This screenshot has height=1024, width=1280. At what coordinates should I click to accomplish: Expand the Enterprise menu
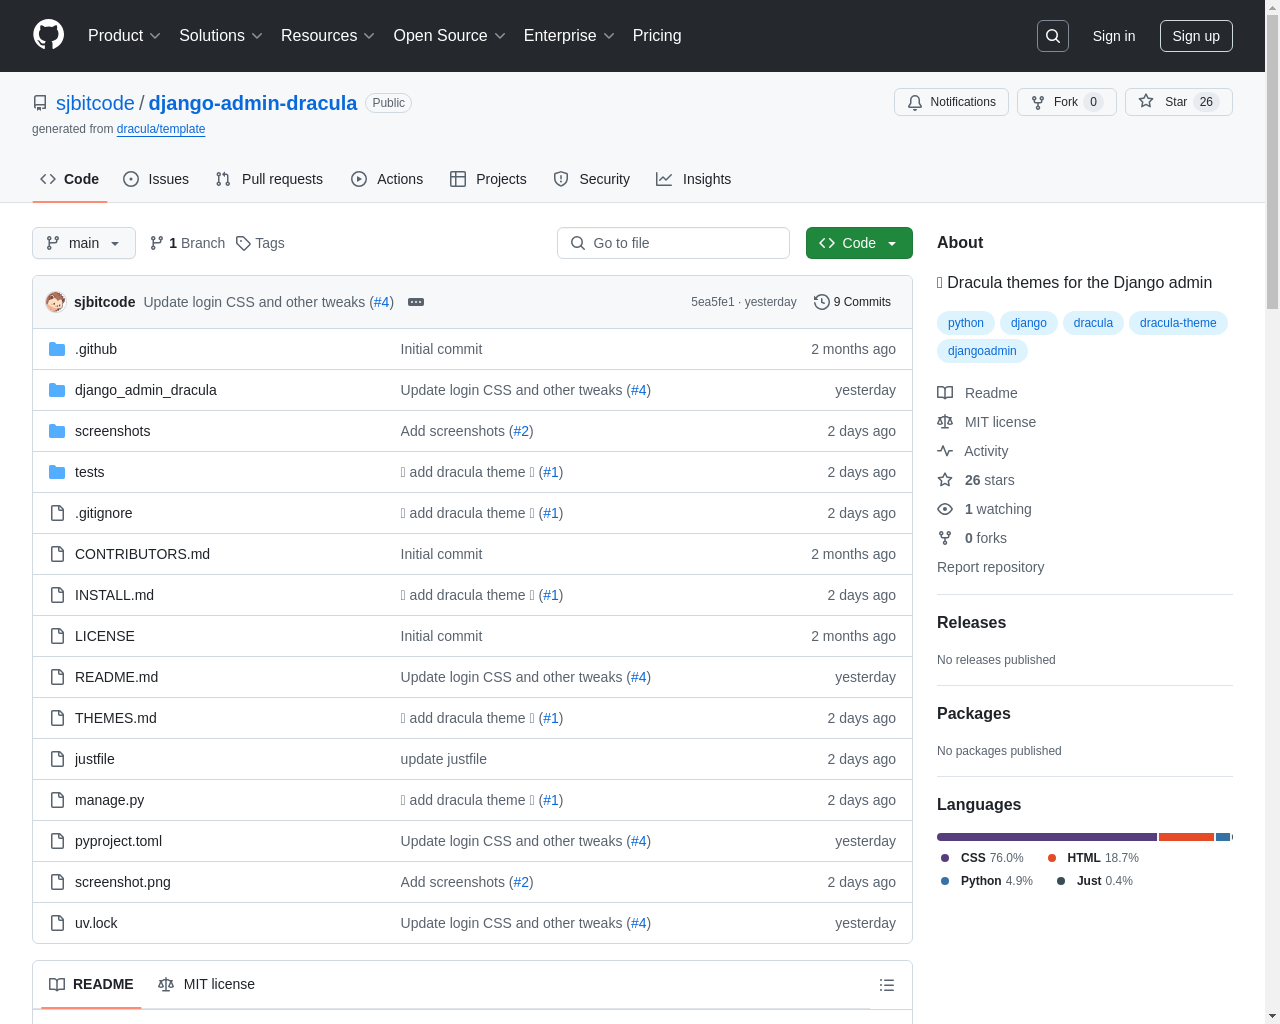[569, 36]
